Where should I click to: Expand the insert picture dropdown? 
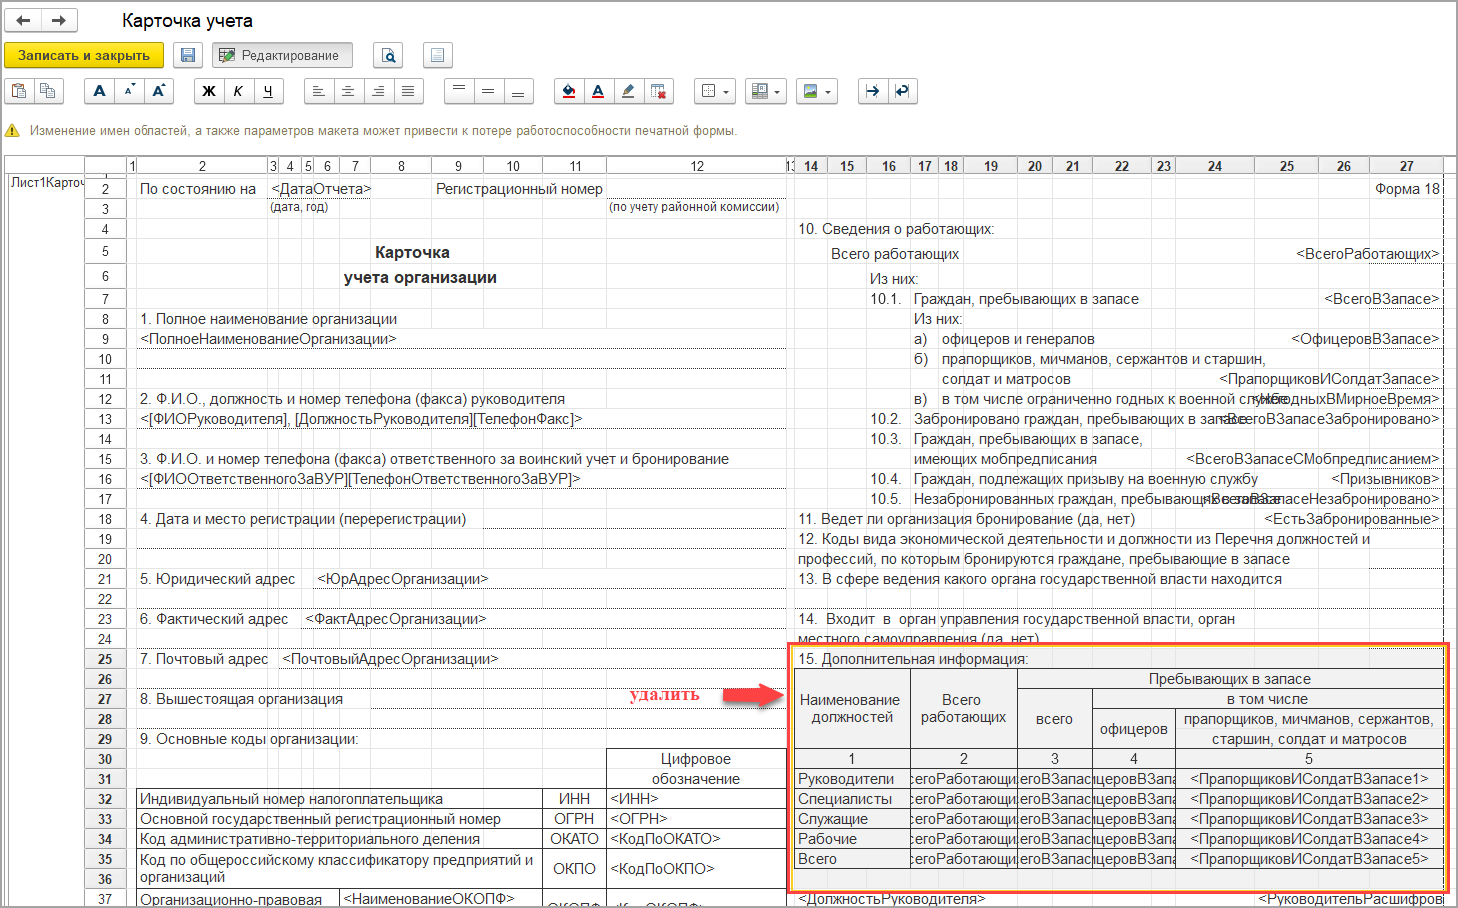tap(816, 91)
